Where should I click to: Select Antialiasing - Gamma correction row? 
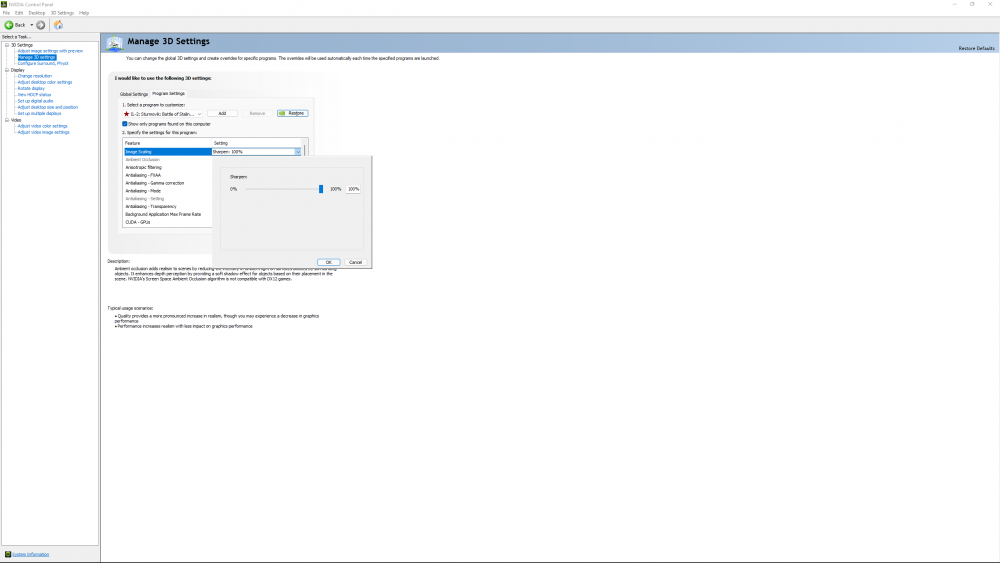coord(167,183)
